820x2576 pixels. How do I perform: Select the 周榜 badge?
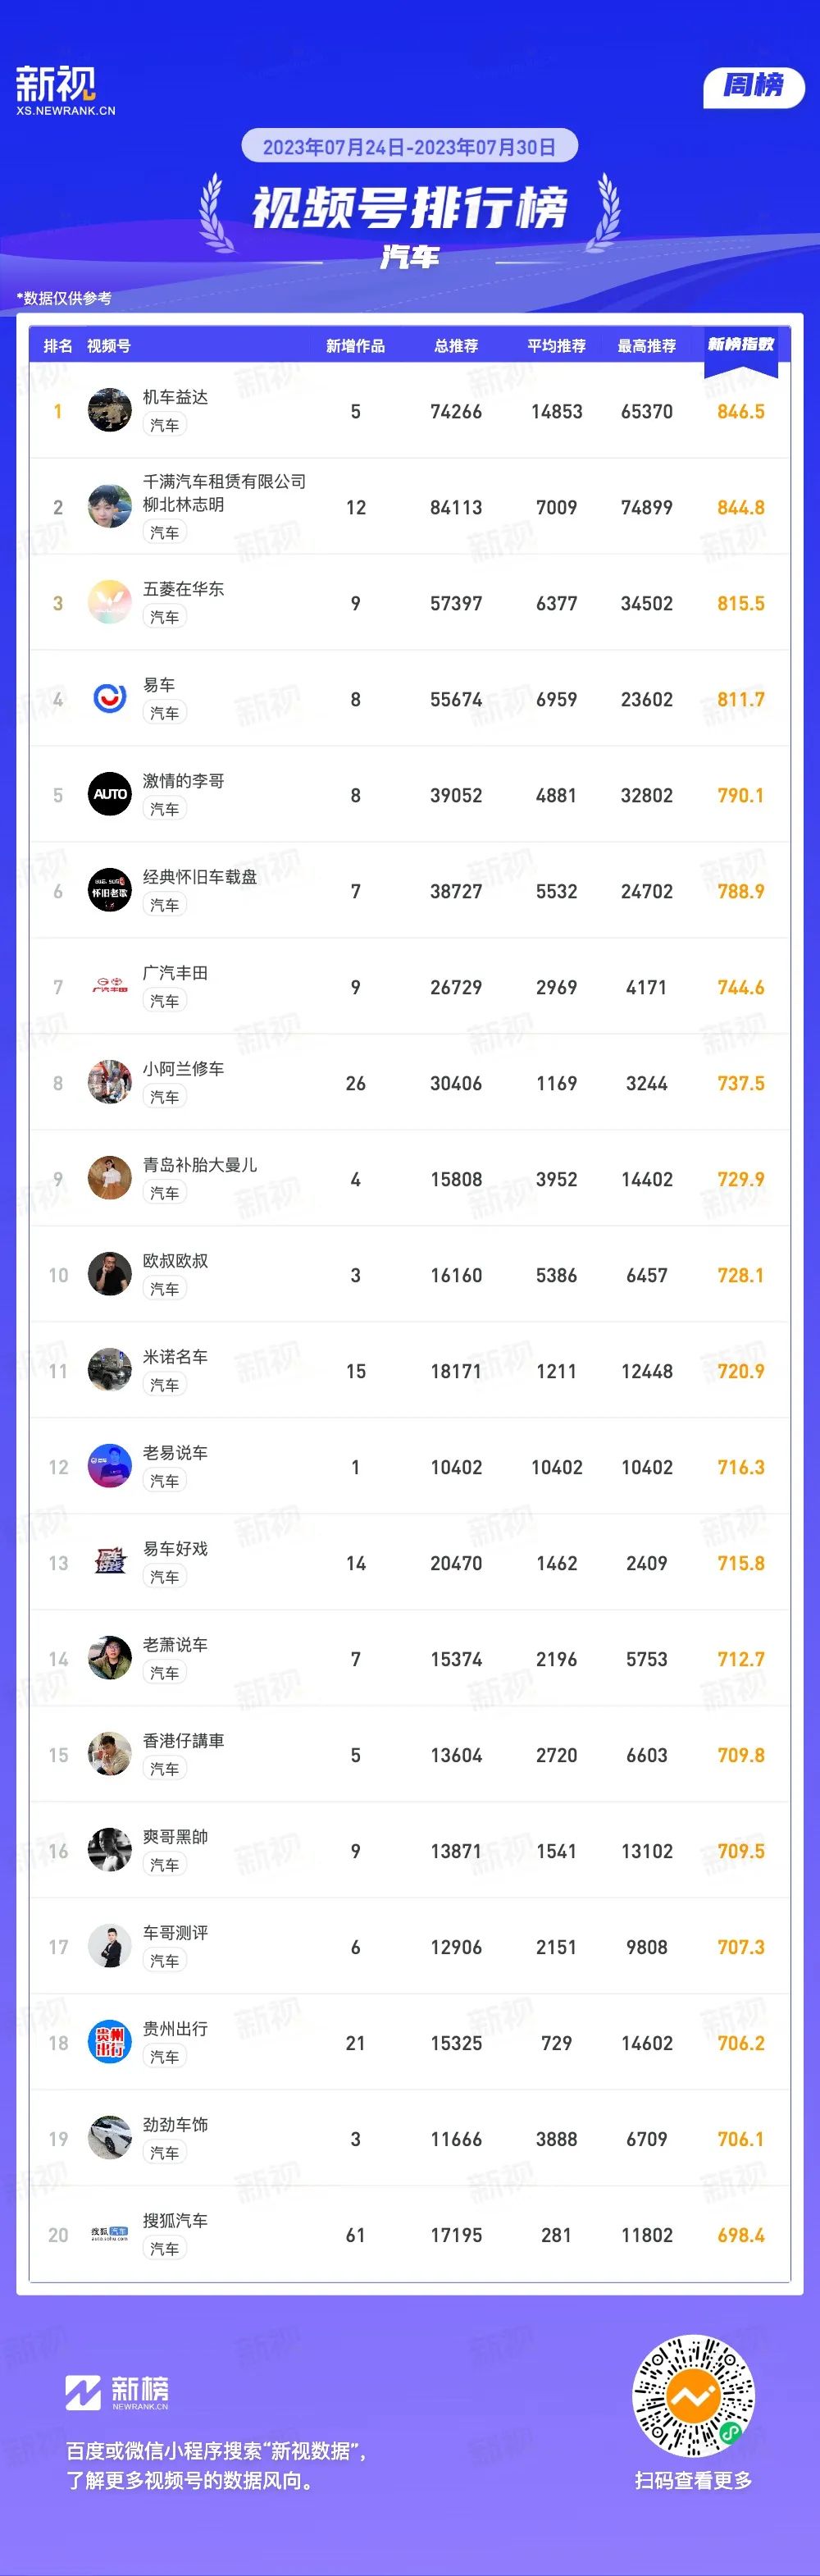[754, 86]
